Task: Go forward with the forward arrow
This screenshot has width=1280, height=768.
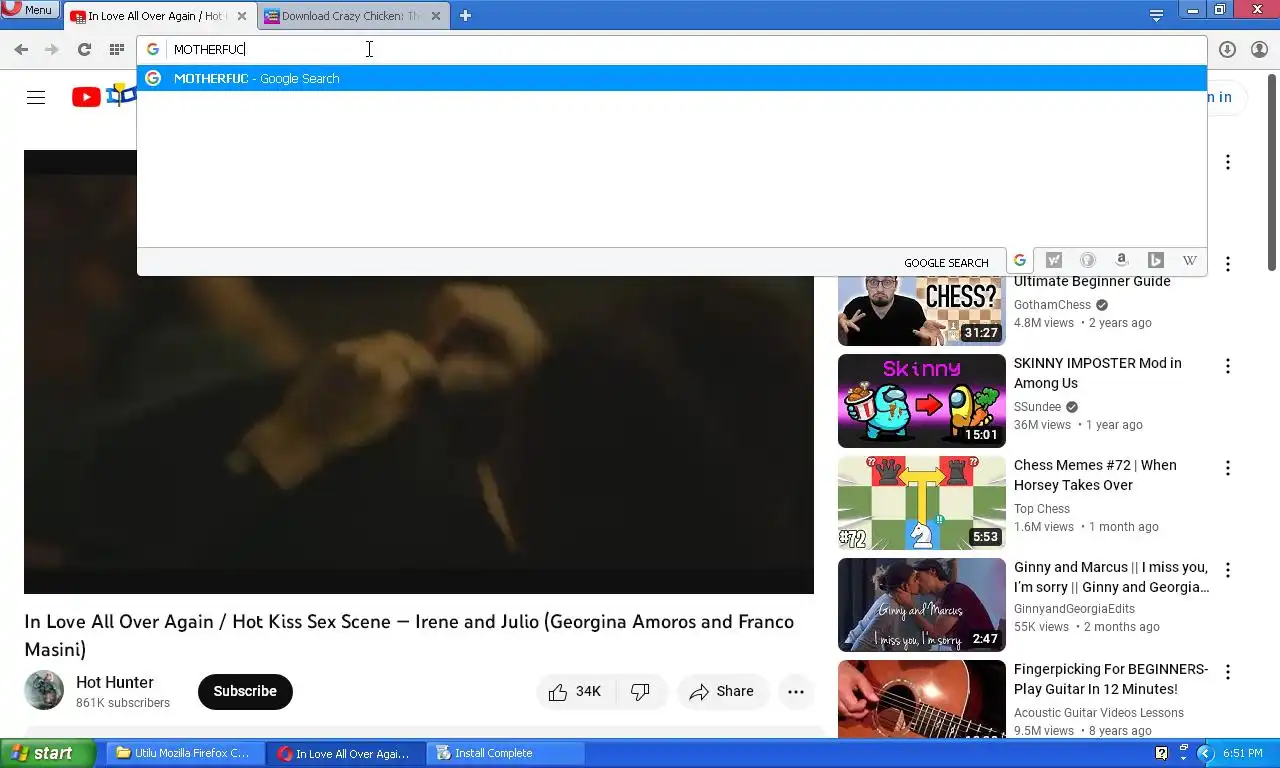Action: click(x=52, y=49)
